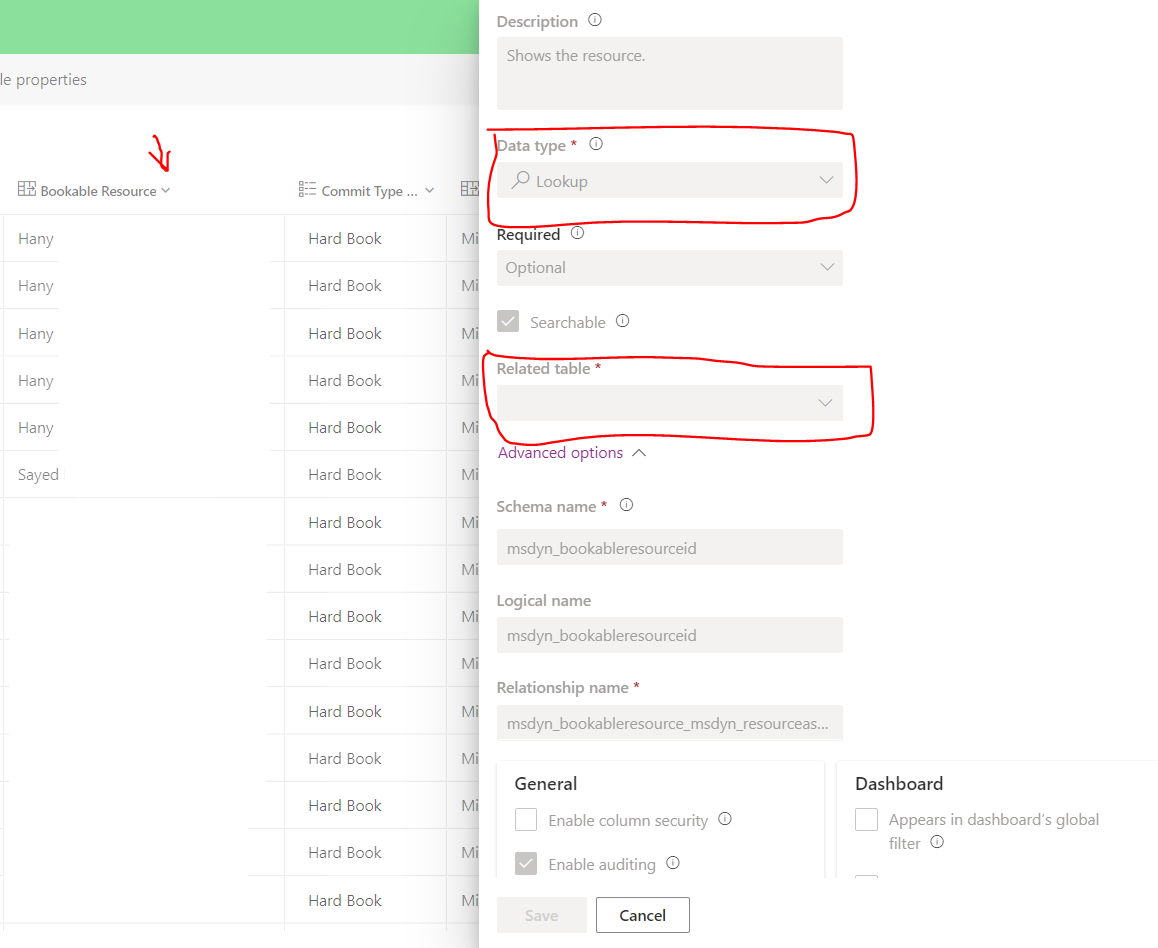
Task: Uncheck the Searchable checkbox
Action: pyautogui.click(x=508, y=321)
